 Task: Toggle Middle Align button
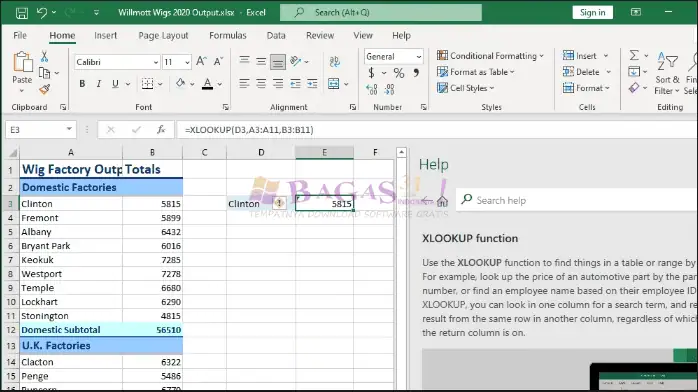point(261,61)
